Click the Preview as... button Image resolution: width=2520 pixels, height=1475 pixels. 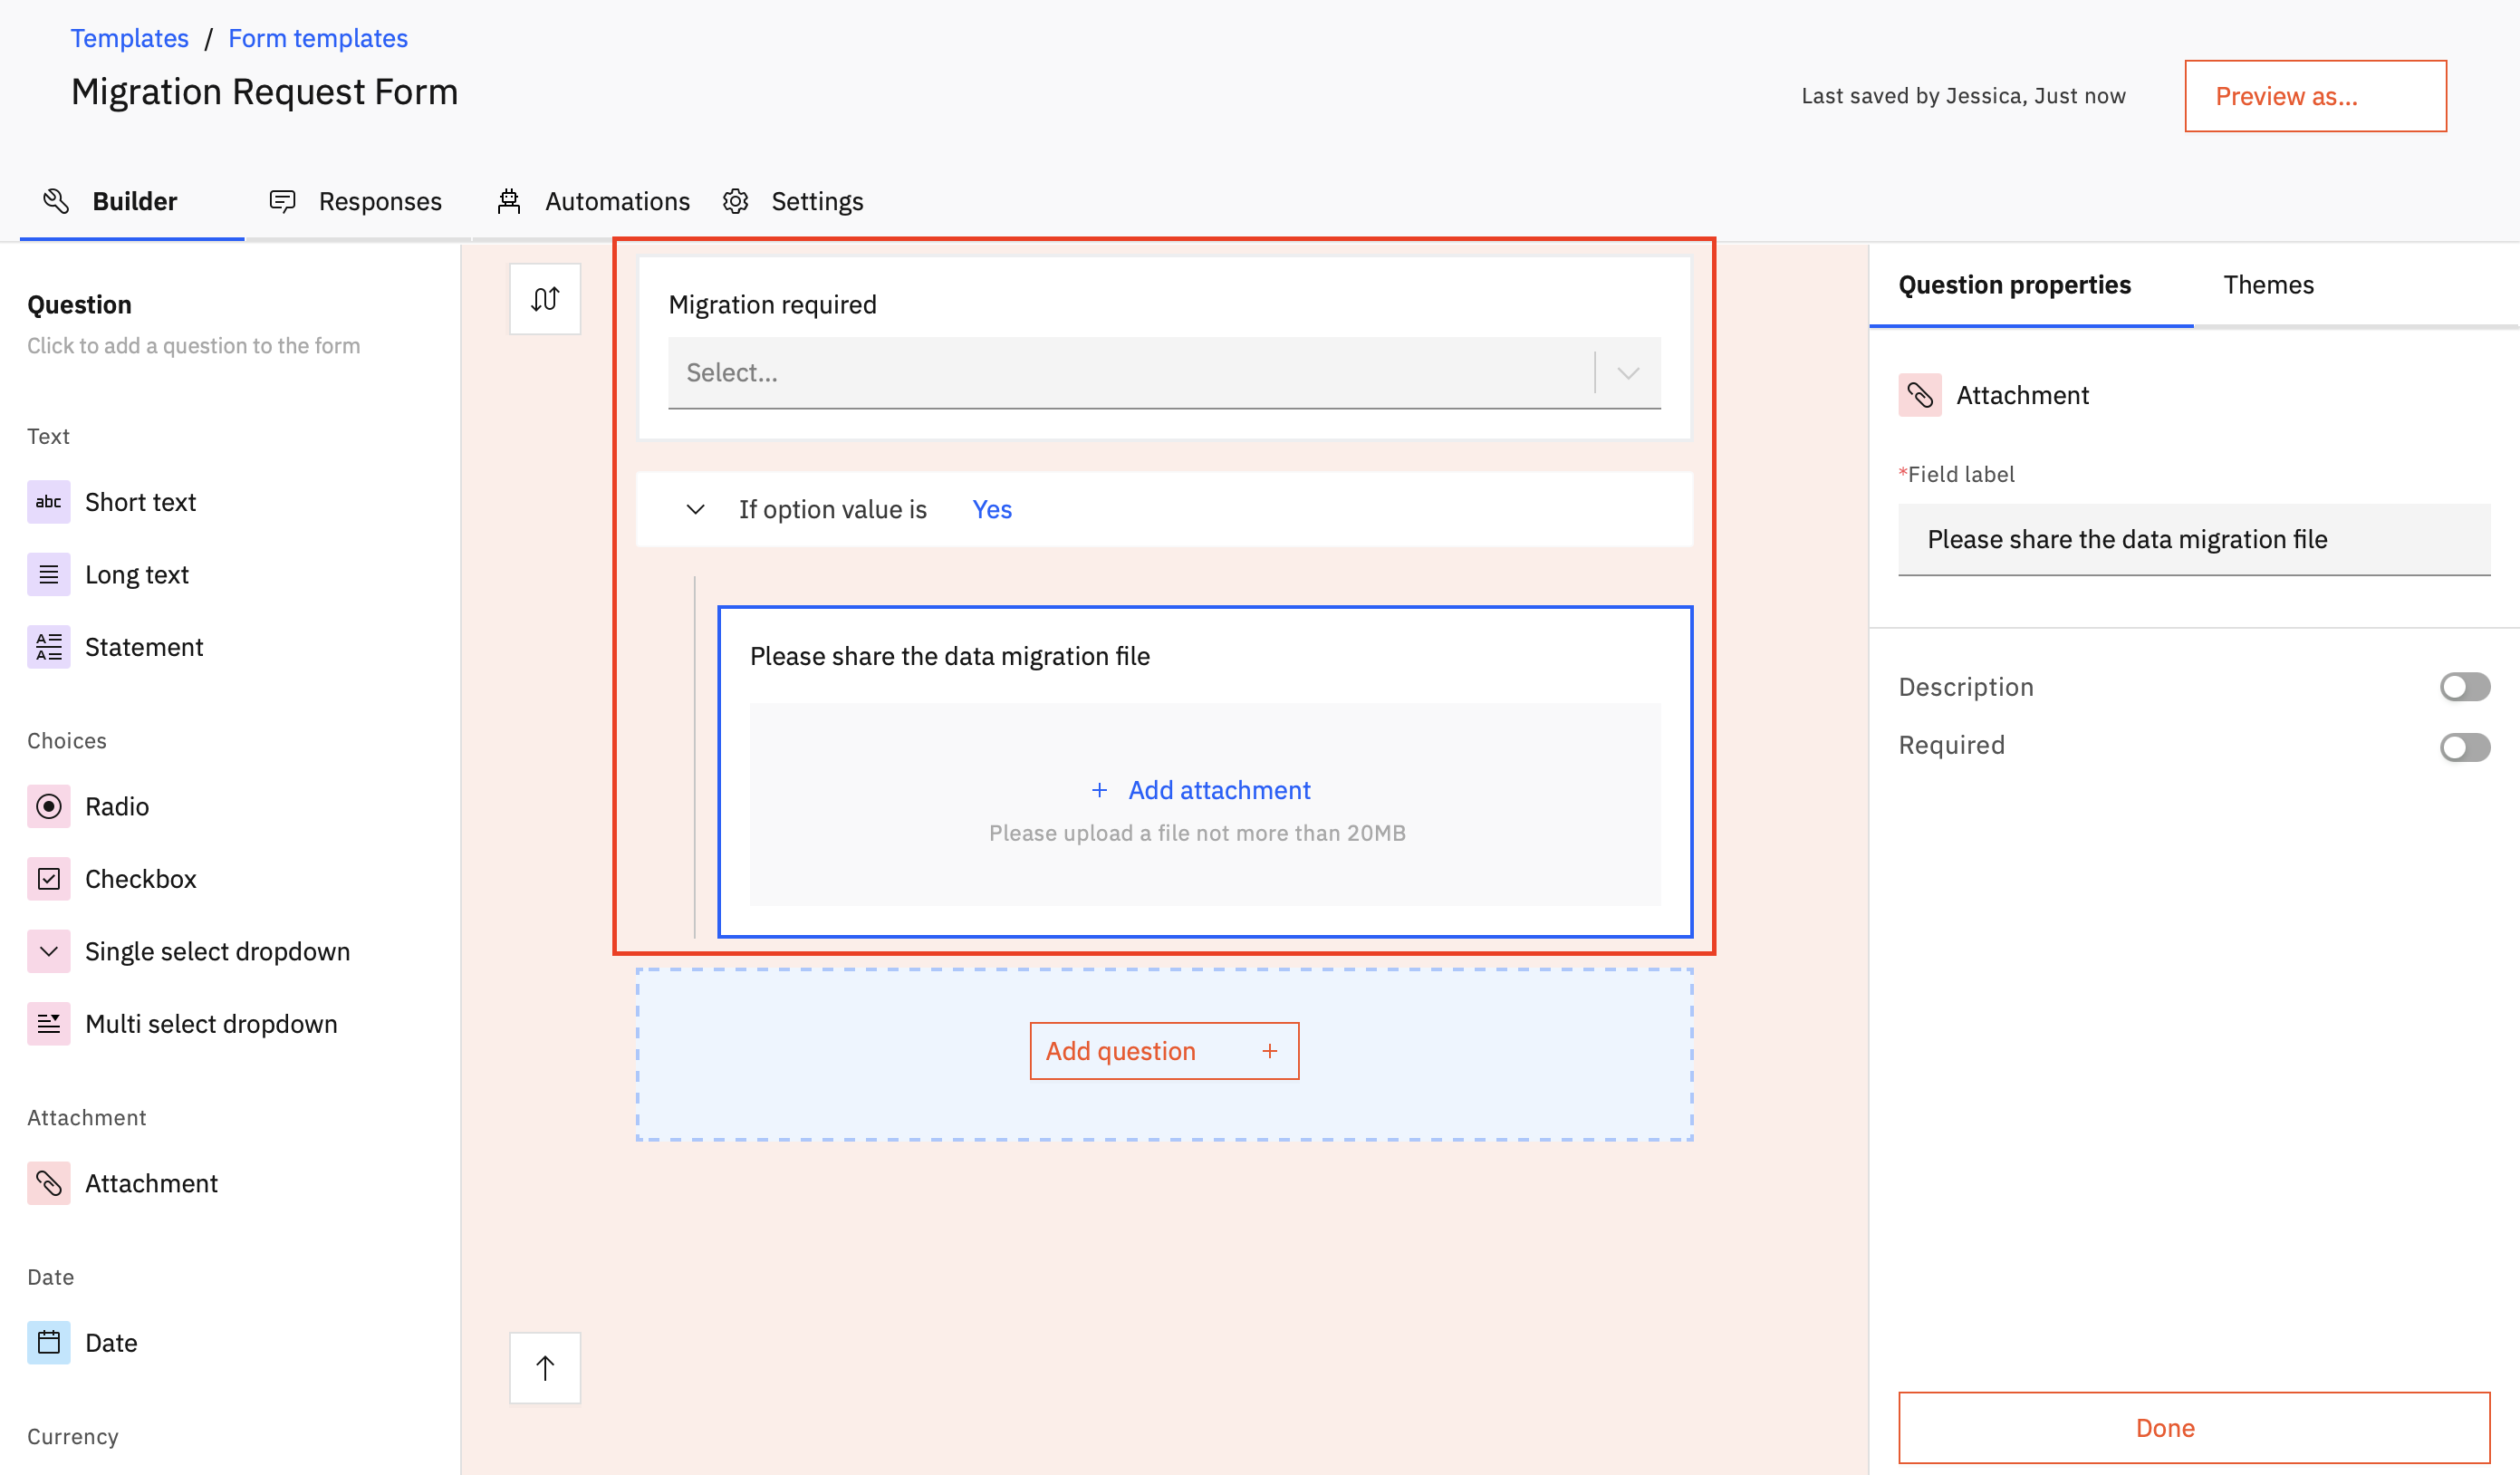[x=2314, y=96]
